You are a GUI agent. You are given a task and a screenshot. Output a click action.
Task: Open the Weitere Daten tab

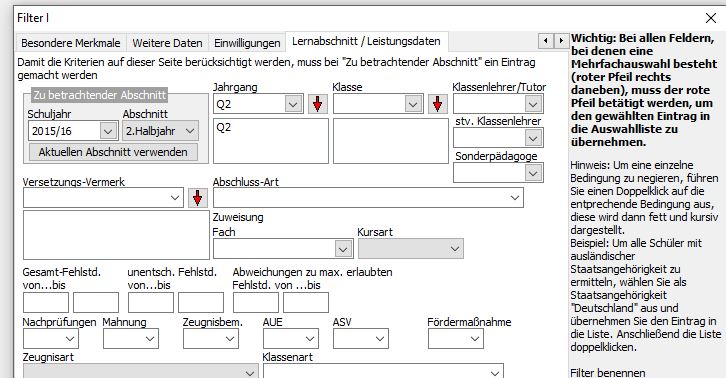tap(168, 43)
